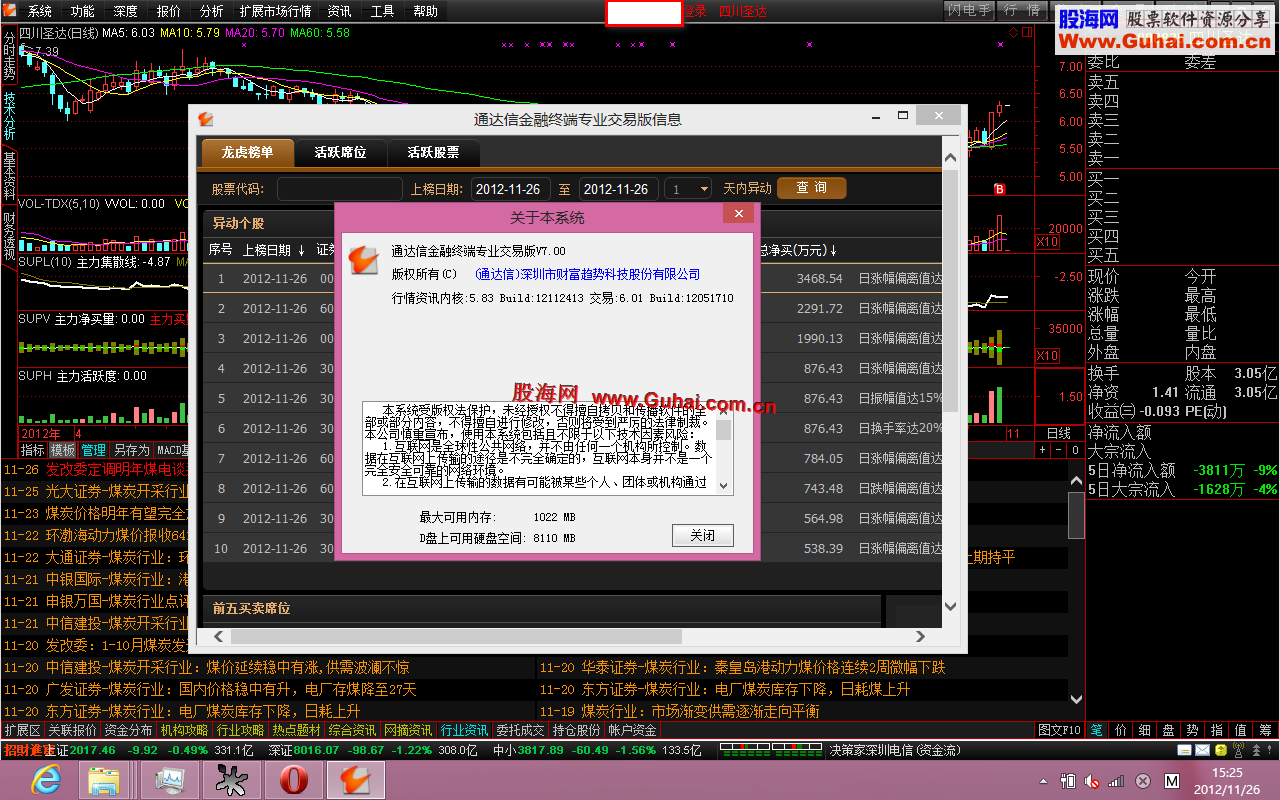
Task: Open the start date 2012-11-26 picker
Action: point(510,189)
